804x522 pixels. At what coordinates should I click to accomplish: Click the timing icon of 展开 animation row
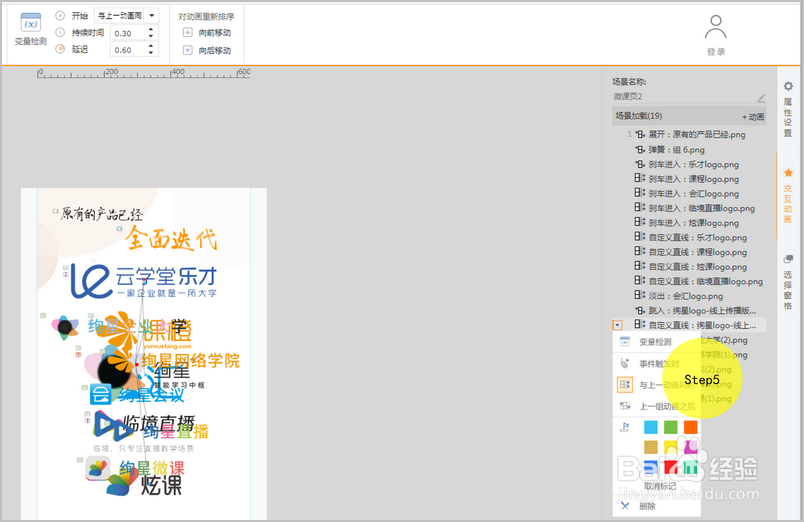640,134
